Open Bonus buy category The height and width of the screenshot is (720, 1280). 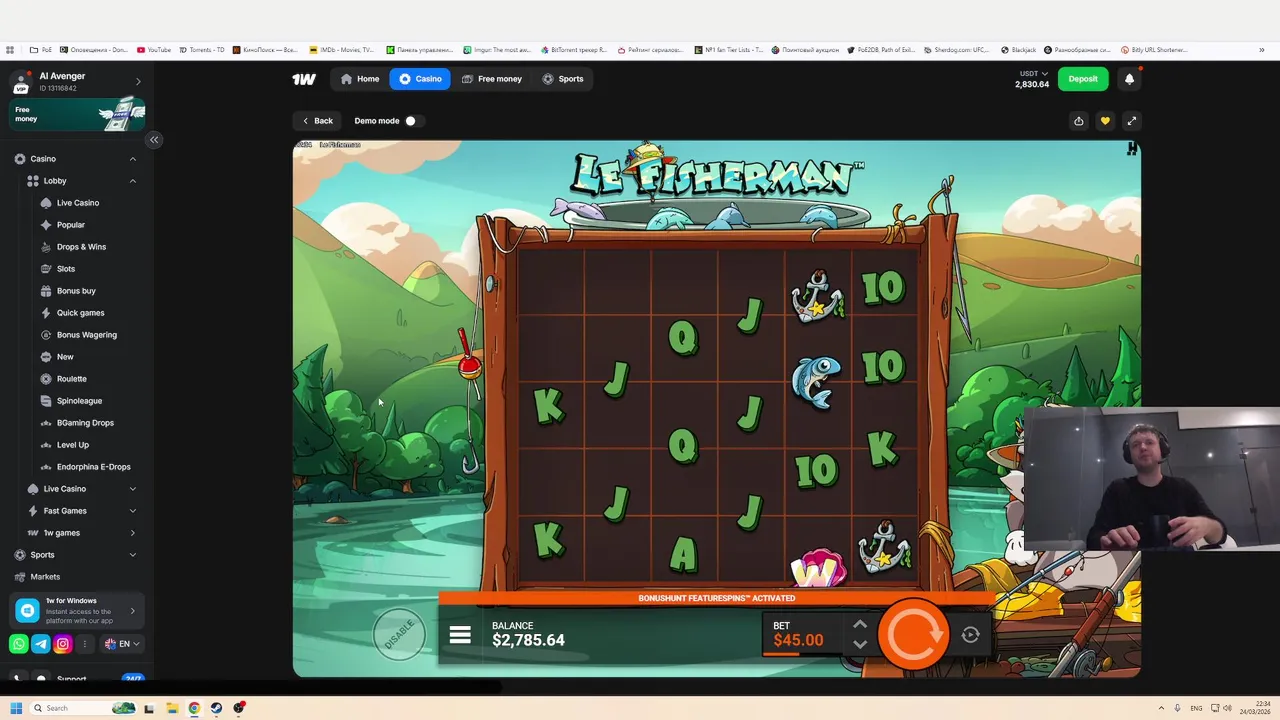point(76,291)
